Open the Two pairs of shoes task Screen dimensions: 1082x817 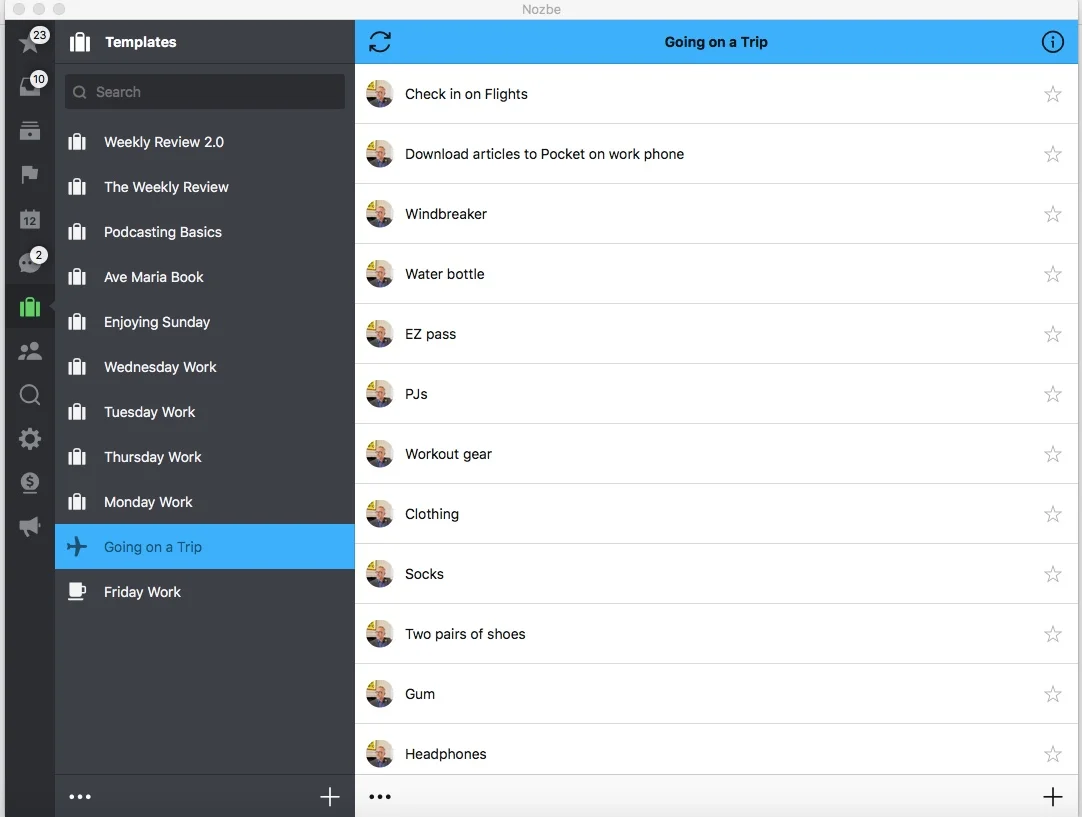tap(716, 634)
